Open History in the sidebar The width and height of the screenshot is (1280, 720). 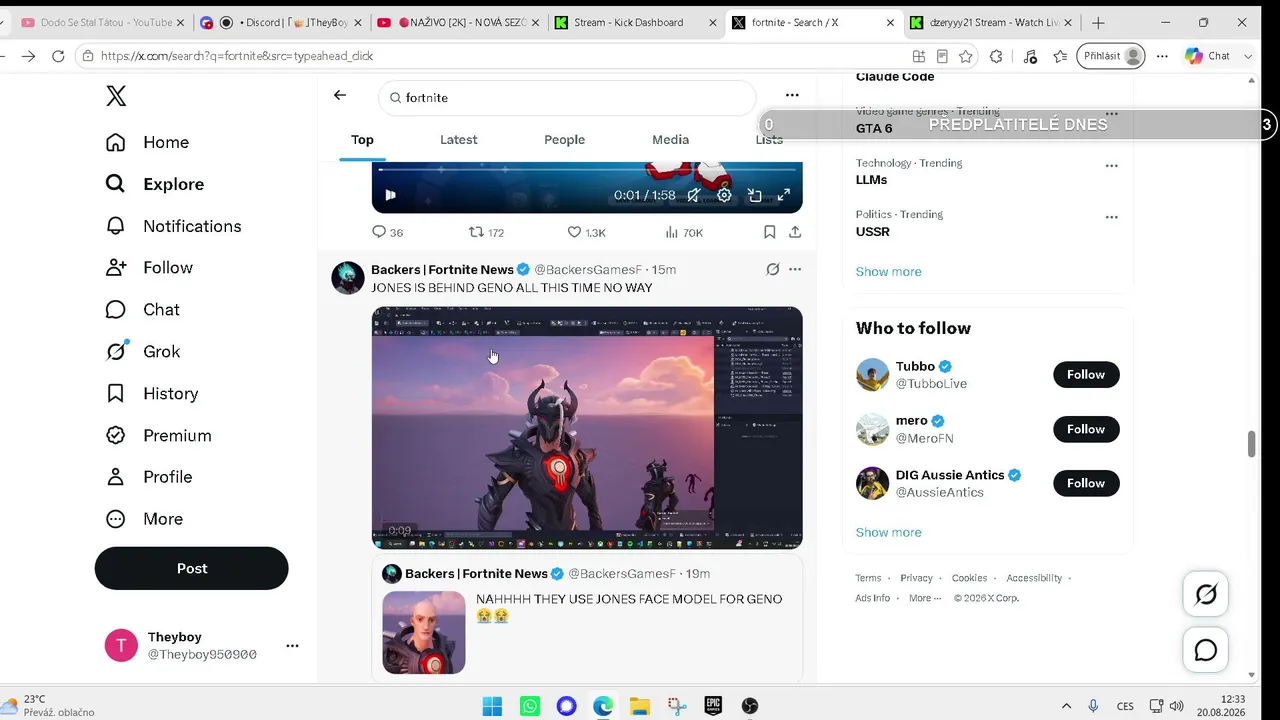click(152, 394)
